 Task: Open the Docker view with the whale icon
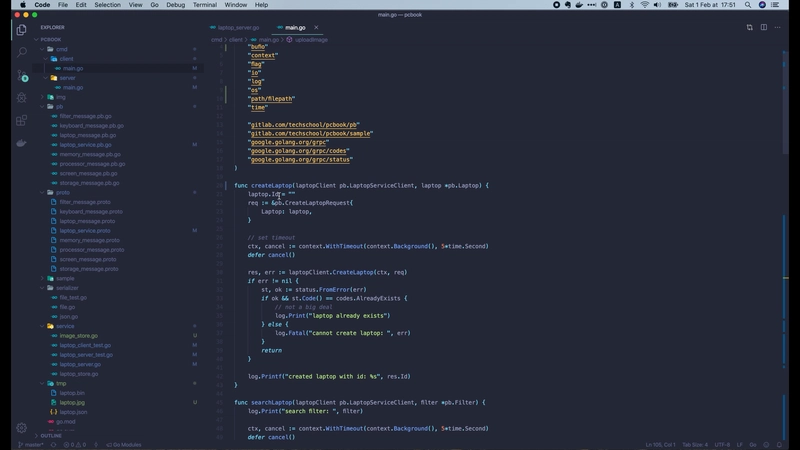(21, 143)
